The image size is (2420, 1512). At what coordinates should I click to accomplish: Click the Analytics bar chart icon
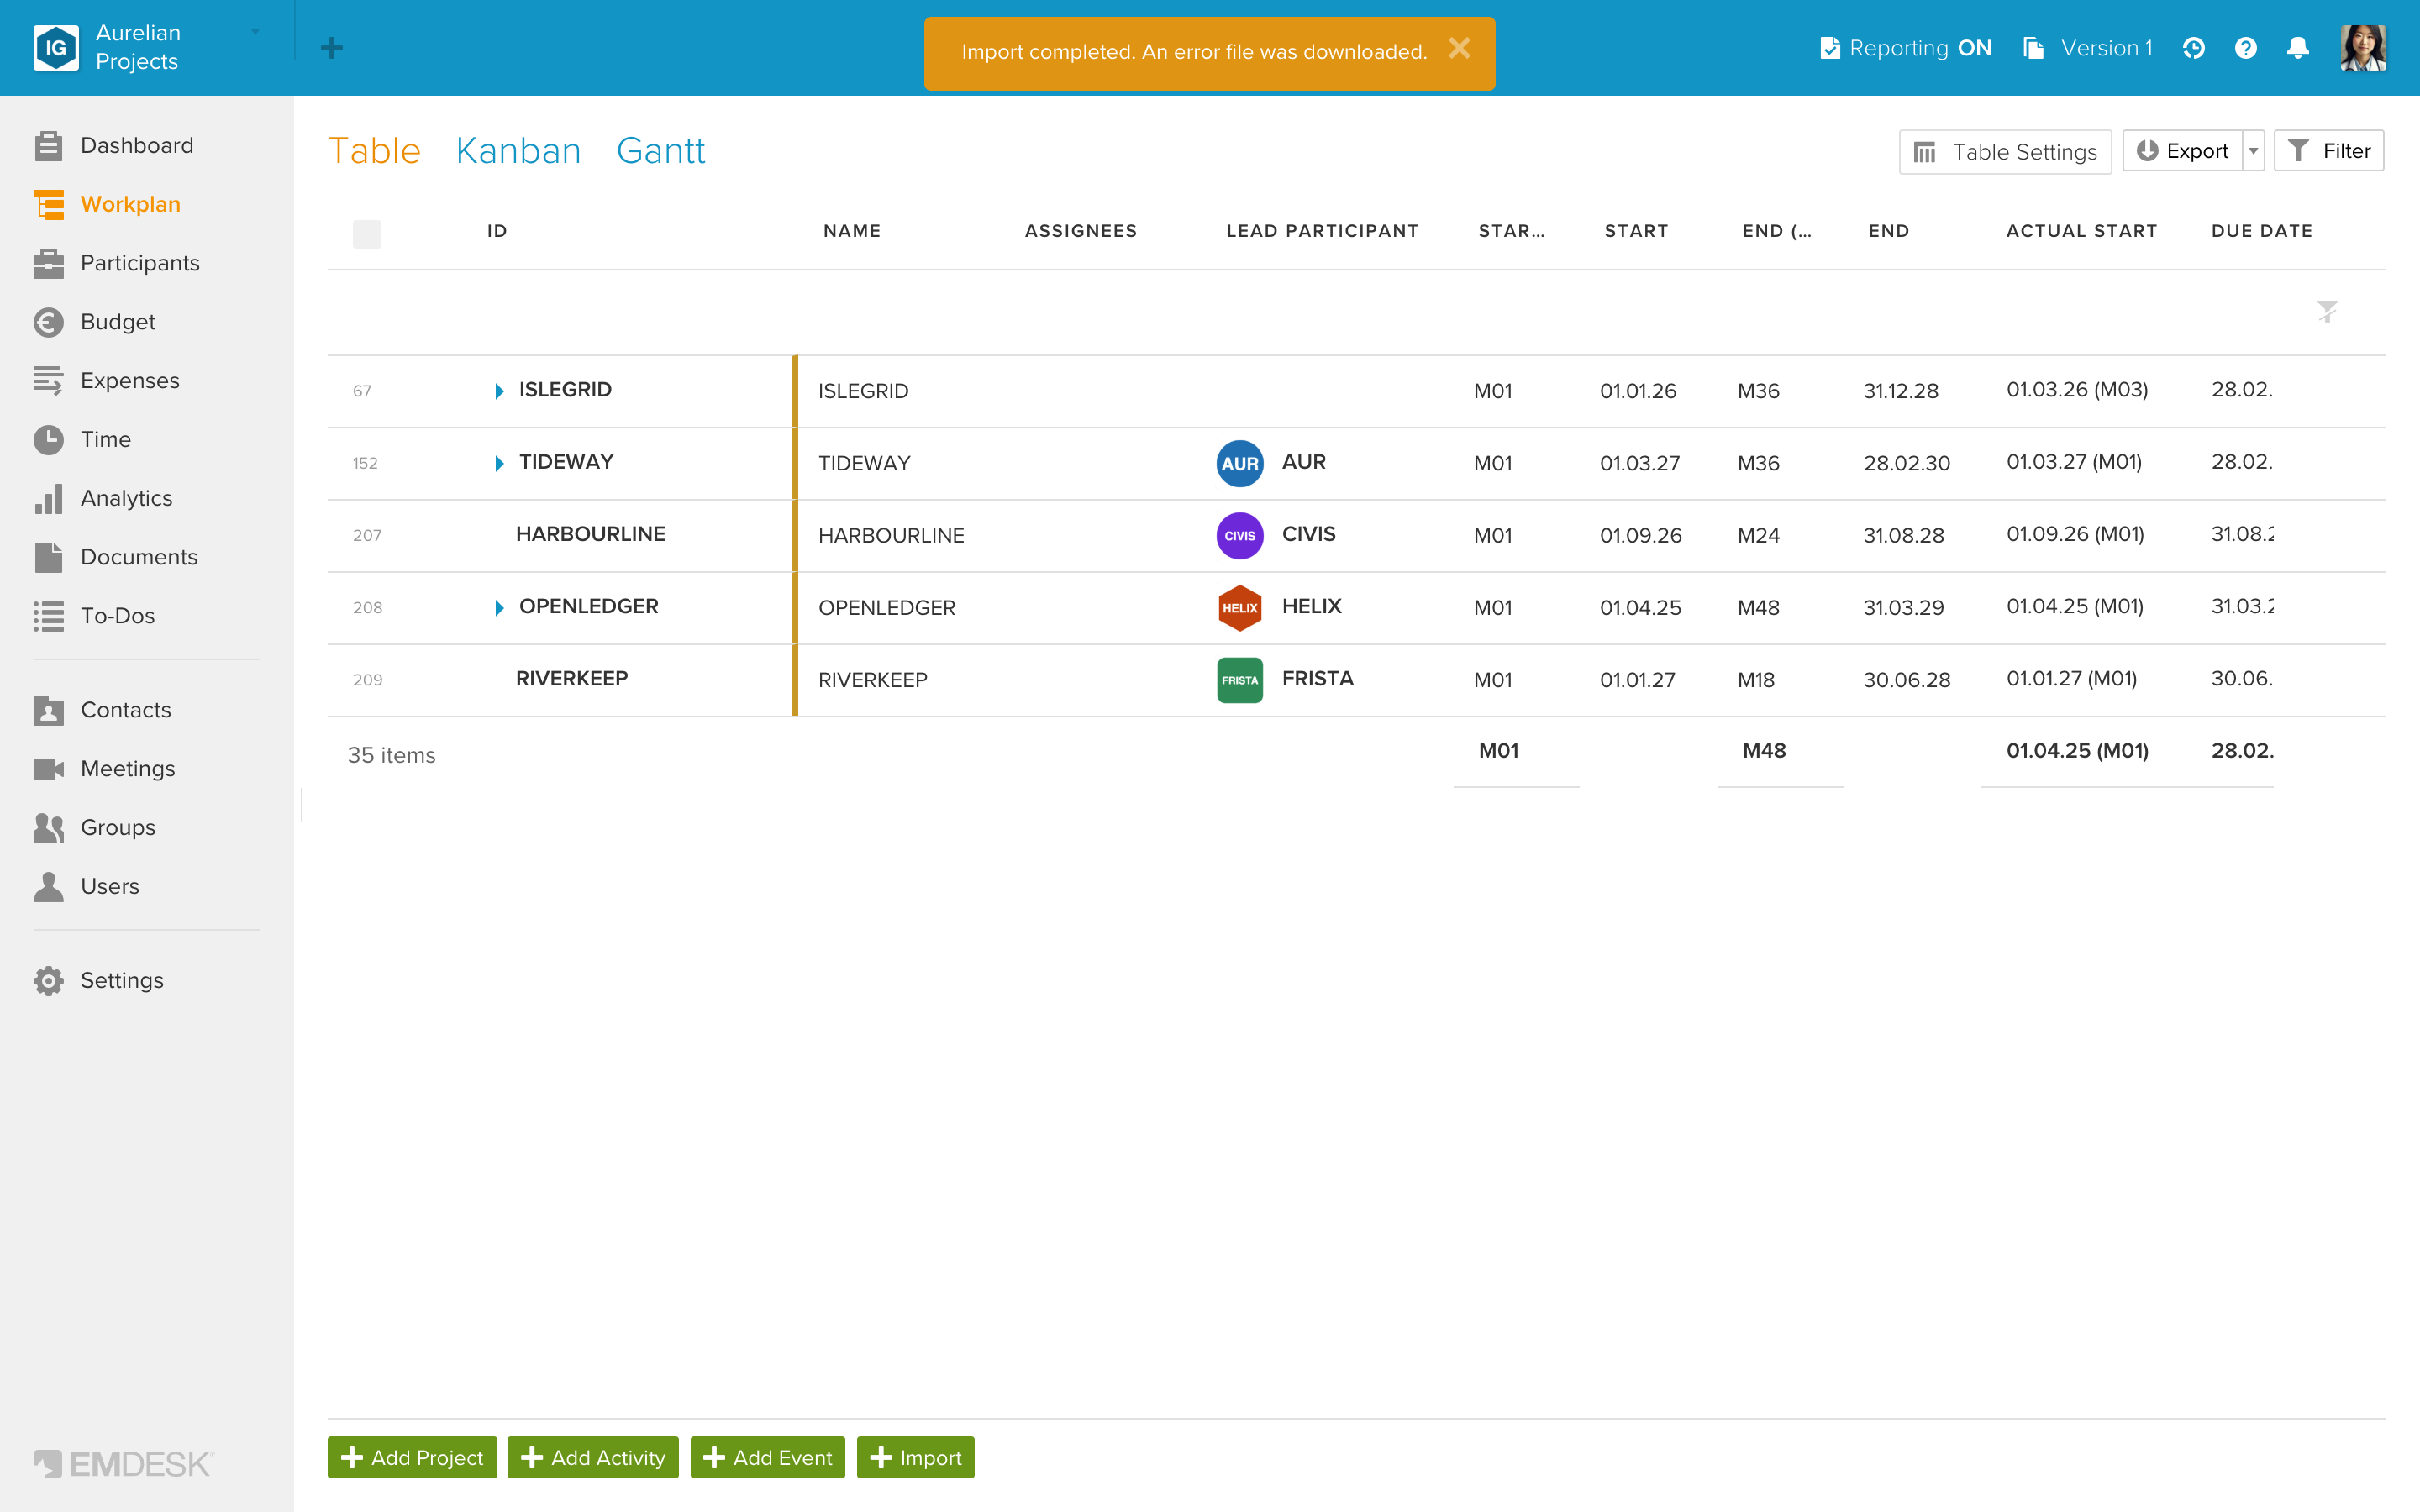48,498
